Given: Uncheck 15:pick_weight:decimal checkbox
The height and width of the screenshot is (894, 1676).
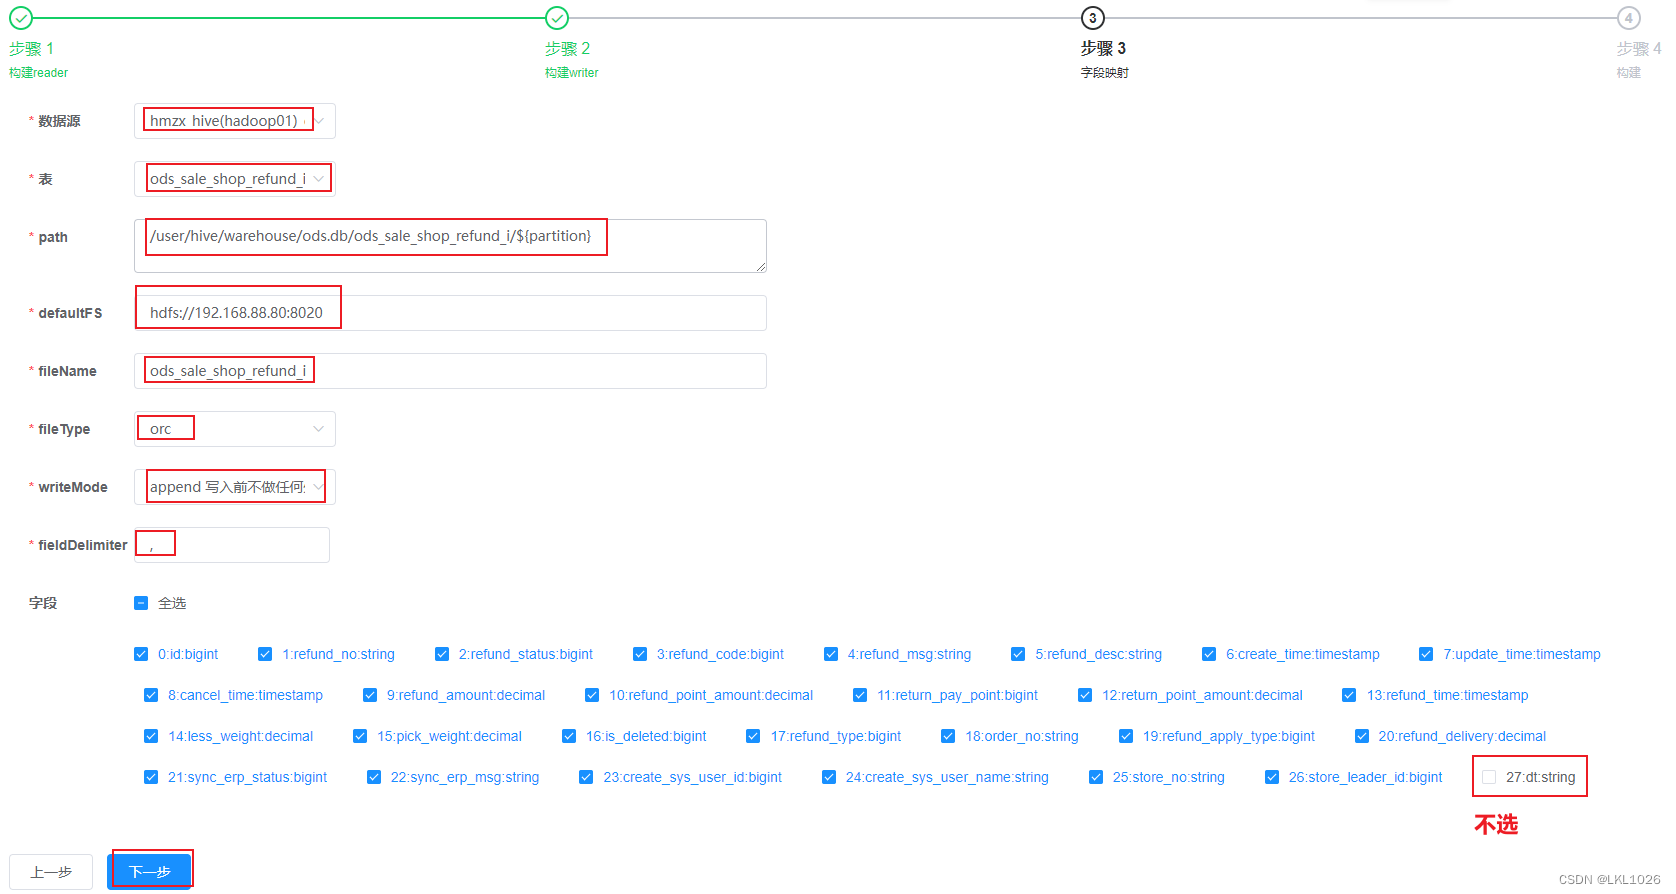Looking at the screenshot, I should [x=360, y=736].
